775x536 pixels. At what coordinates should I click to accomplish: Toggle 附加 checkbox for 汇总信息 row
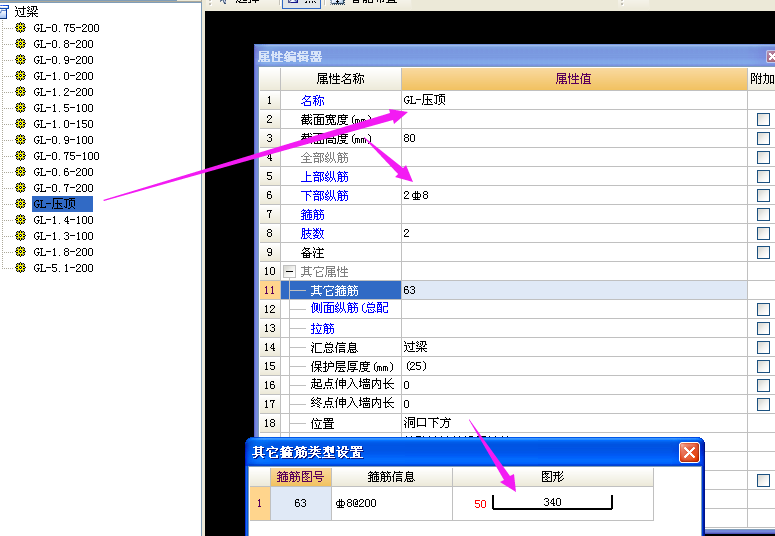coord(763,348)
